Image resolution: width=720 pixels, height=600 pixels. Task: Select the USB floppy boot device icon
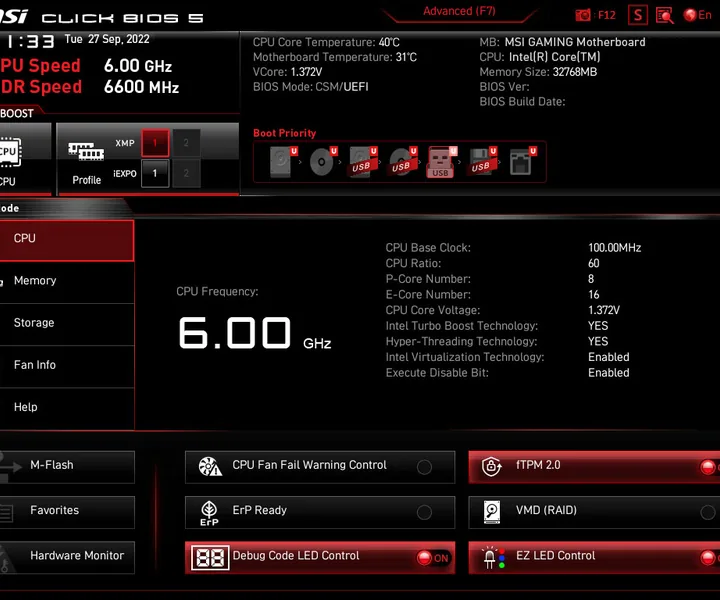pos(481,162)
